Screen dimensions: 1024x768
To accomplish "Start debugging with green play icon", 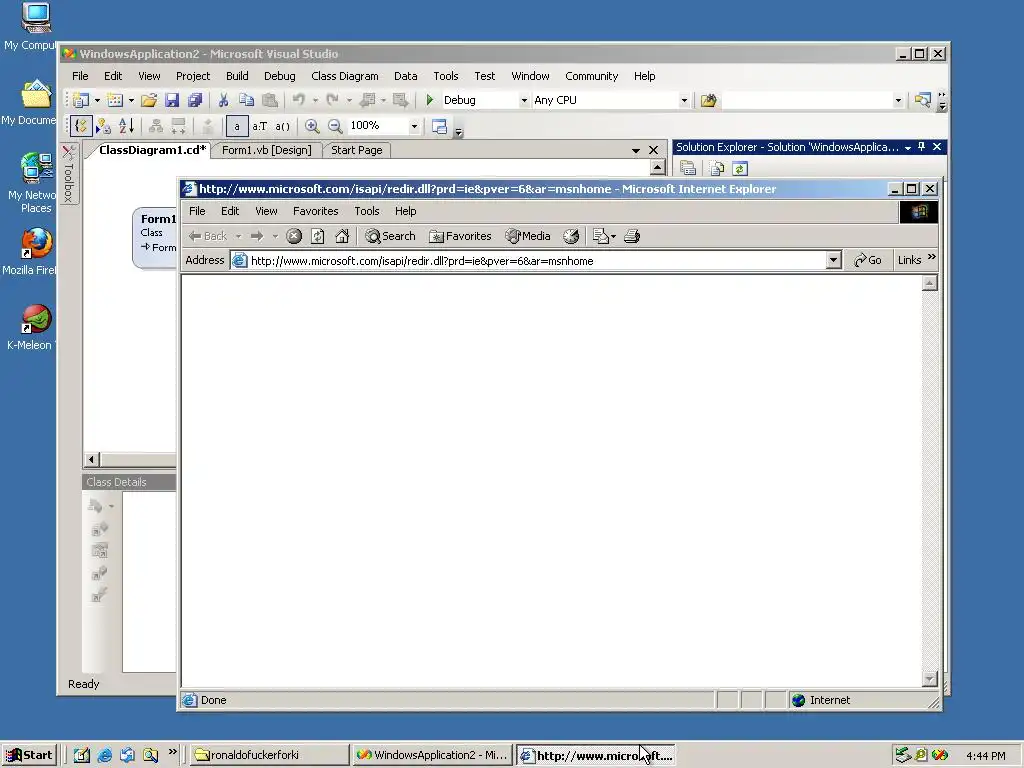I will pyautogui.click(x=430, y=100).
